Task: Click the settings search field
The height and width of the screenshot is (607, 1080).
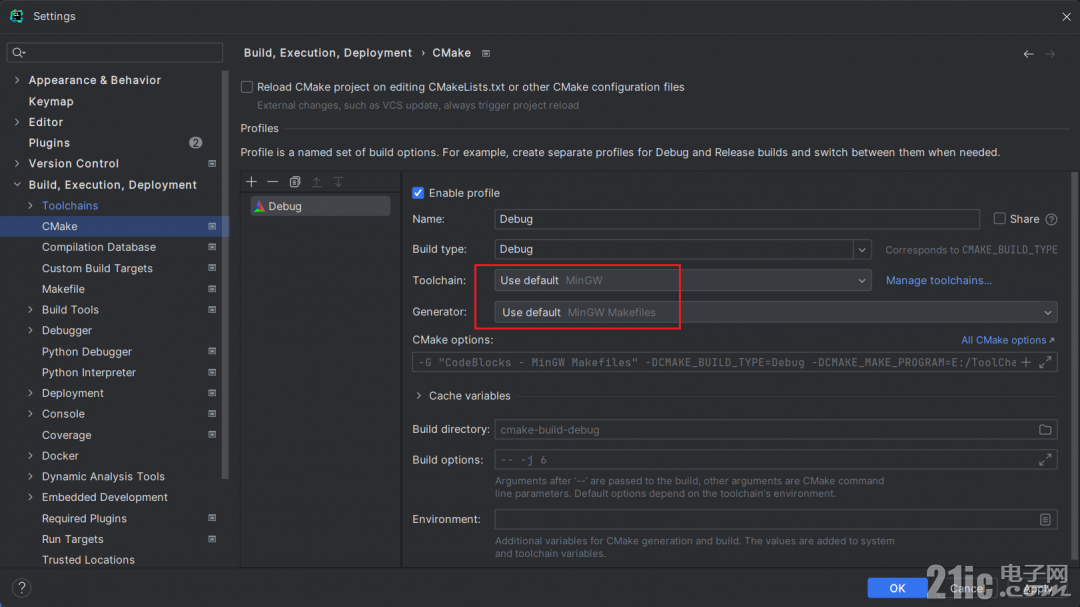Action: pos(115,52)
